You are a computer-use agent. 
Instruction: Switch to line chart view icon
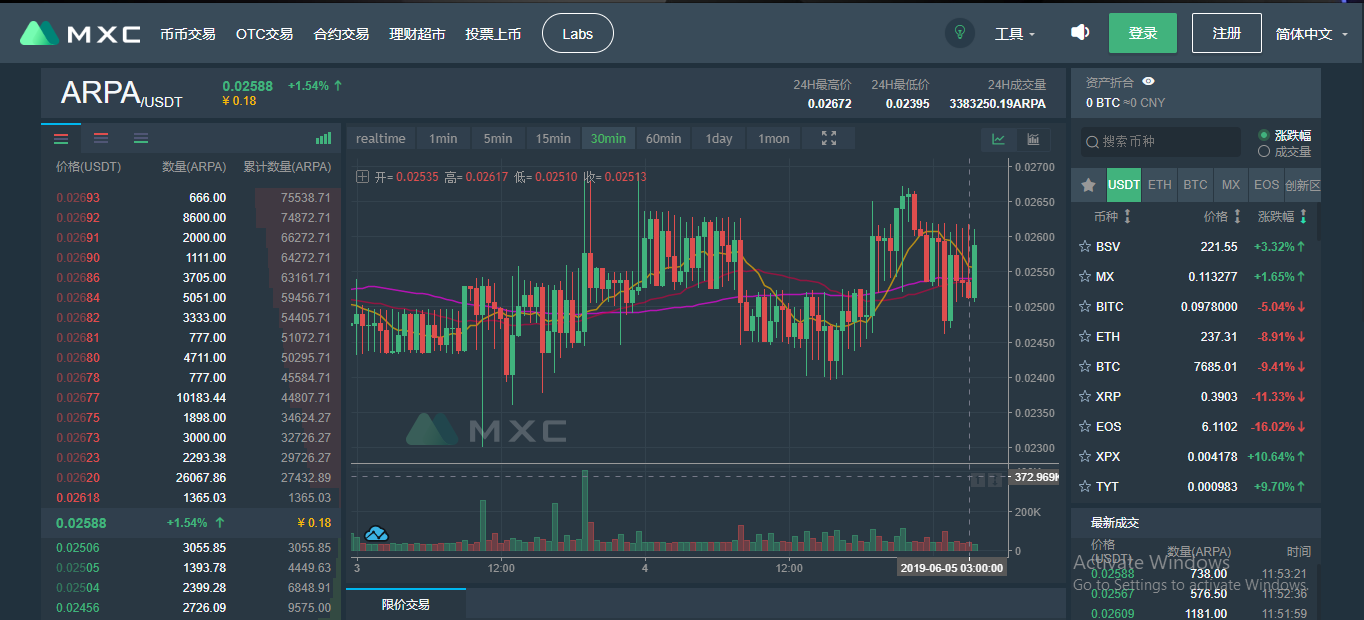click(998, 139)
